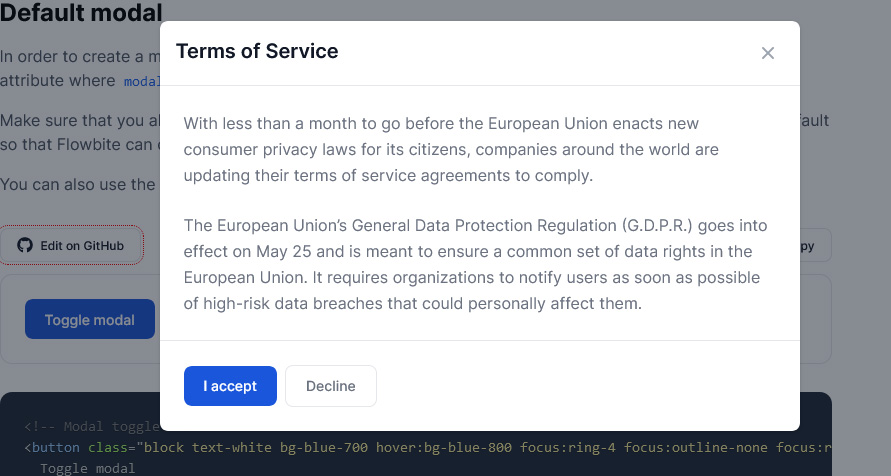
Task: Click the blue Toggle modal button
Action: point(90,319)
